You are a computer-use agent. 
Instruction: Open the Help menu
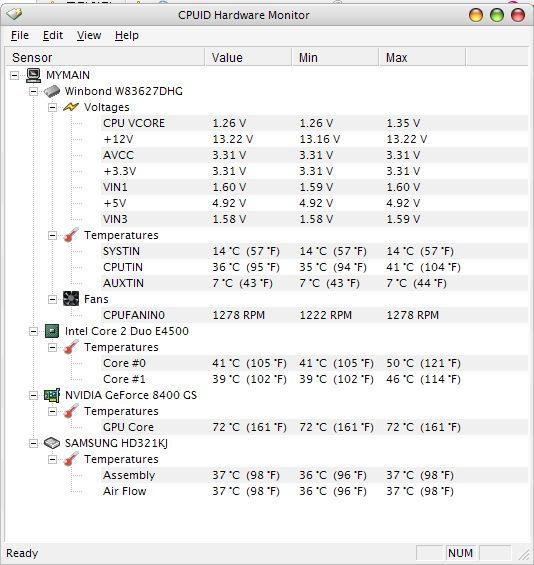(127, 35)
